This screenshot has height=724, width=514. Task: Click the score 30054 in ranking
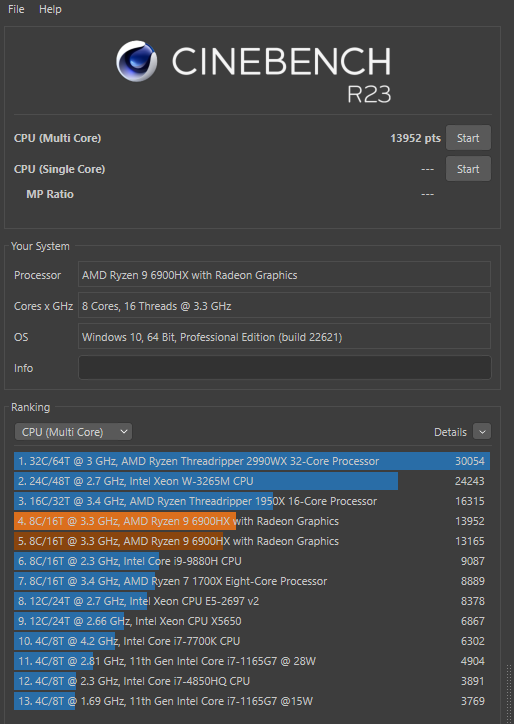470,461
